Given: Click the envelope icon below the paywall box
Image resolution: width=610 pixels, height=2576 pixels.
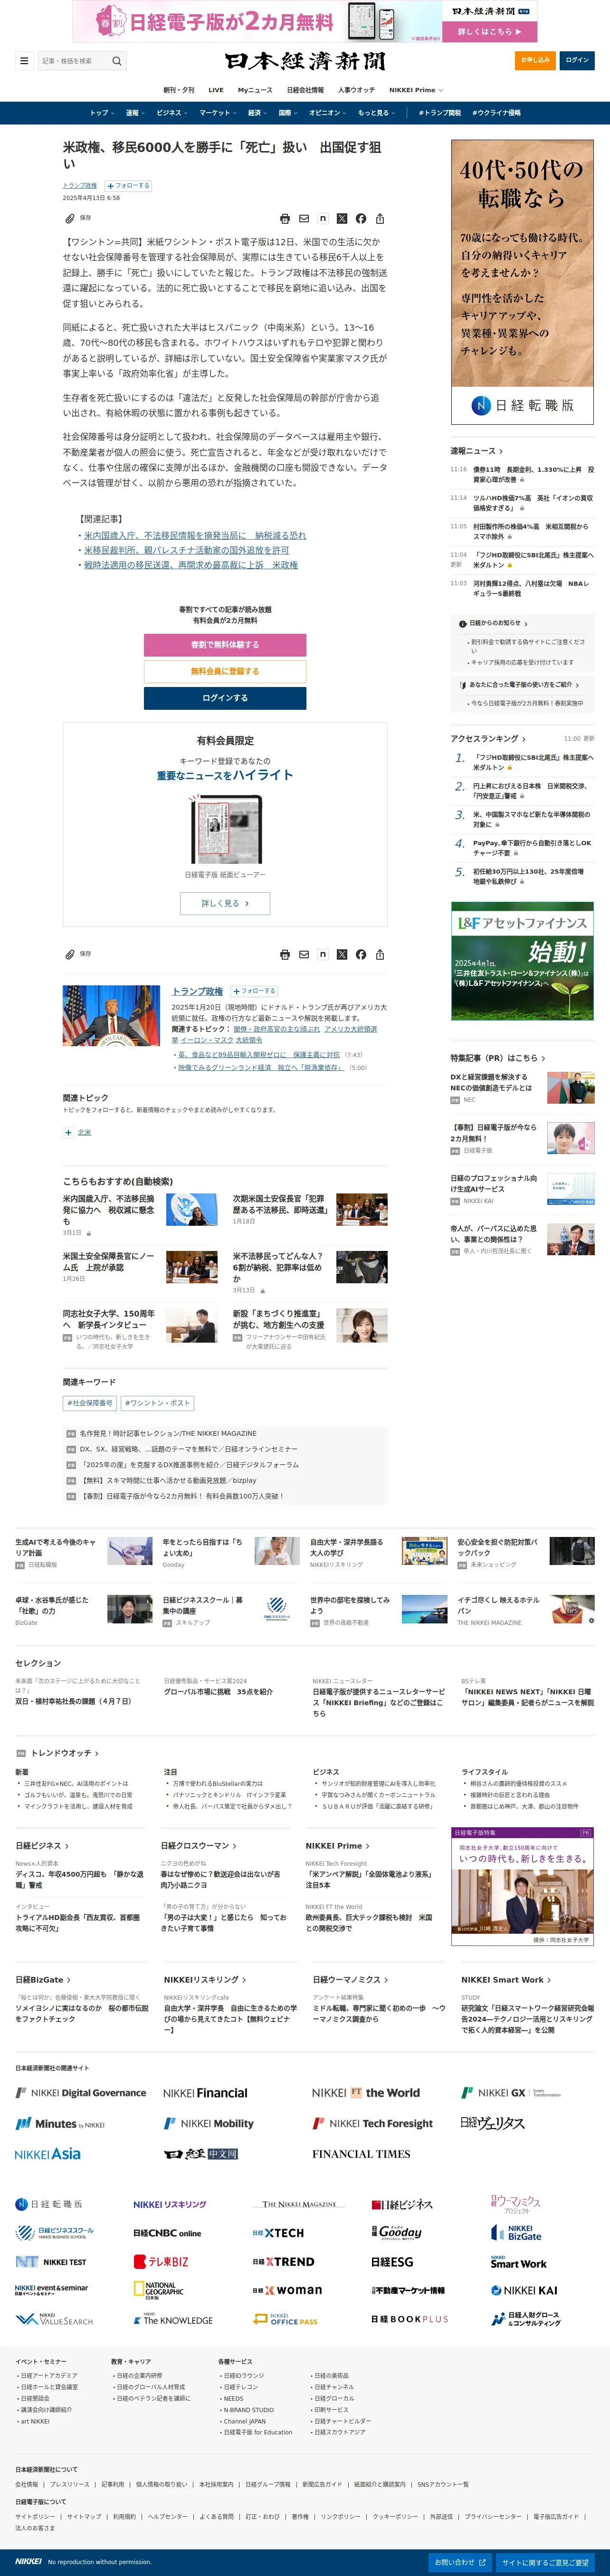Looking at the screenshot, I should (x=304, y=954).
